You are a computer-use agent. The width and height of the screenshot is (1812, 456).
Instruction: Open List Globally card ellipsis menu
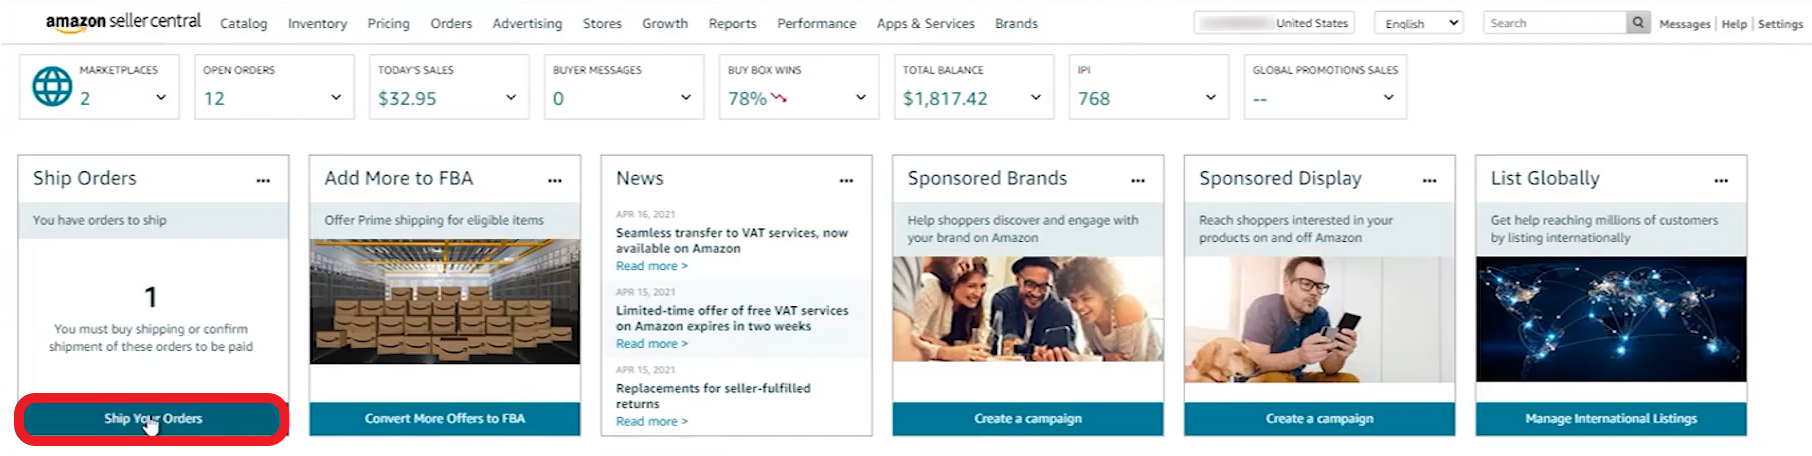coord(1721,181)
